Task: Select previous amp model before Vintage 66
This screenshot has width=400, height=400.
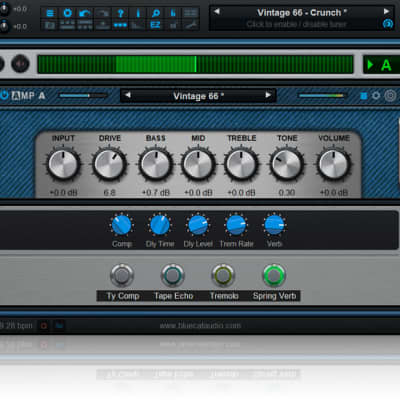Action: 128,95
